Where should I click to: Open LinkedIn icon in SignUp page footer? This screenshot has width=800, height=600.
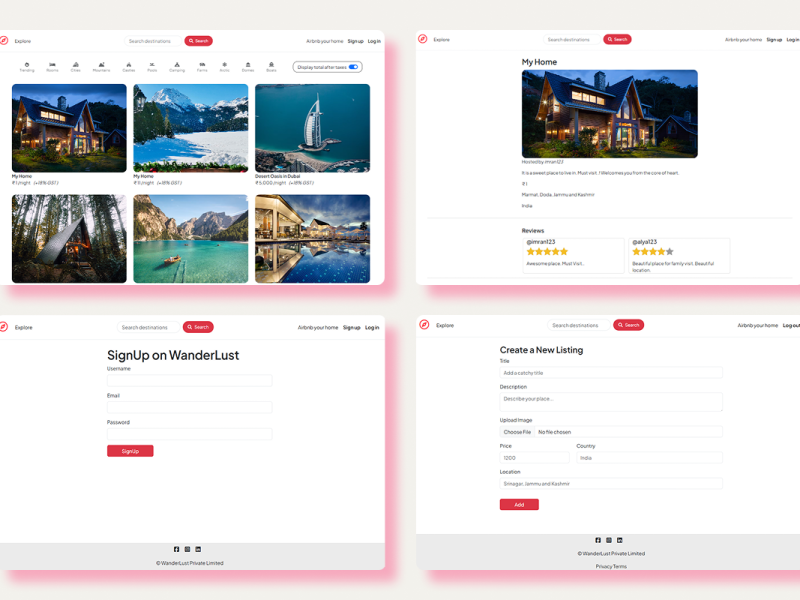tap(198, 549)
